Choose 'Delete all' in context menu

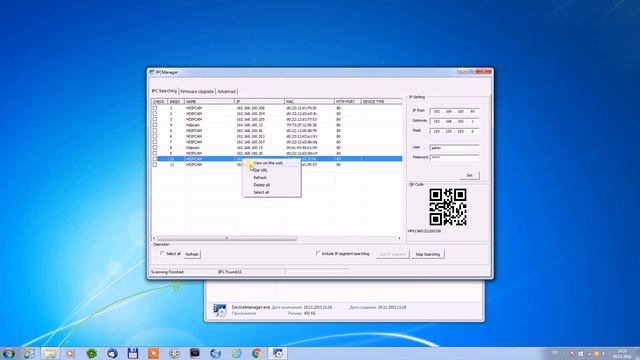272,185
